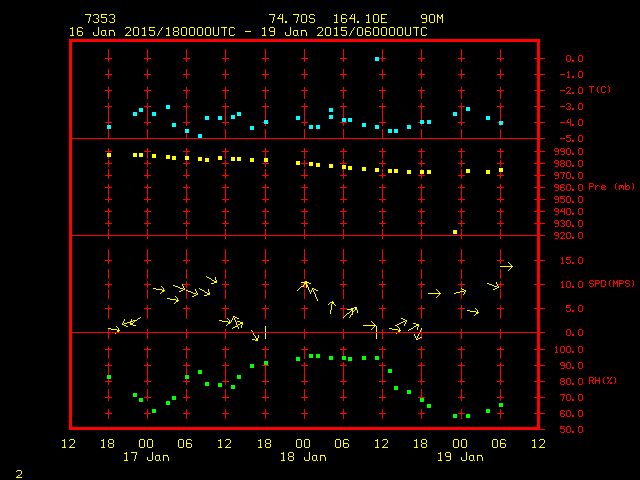Screen dimensions: 640x480
Task: Click the 164.10E longitude text
Action: click(x=367, y=19)
